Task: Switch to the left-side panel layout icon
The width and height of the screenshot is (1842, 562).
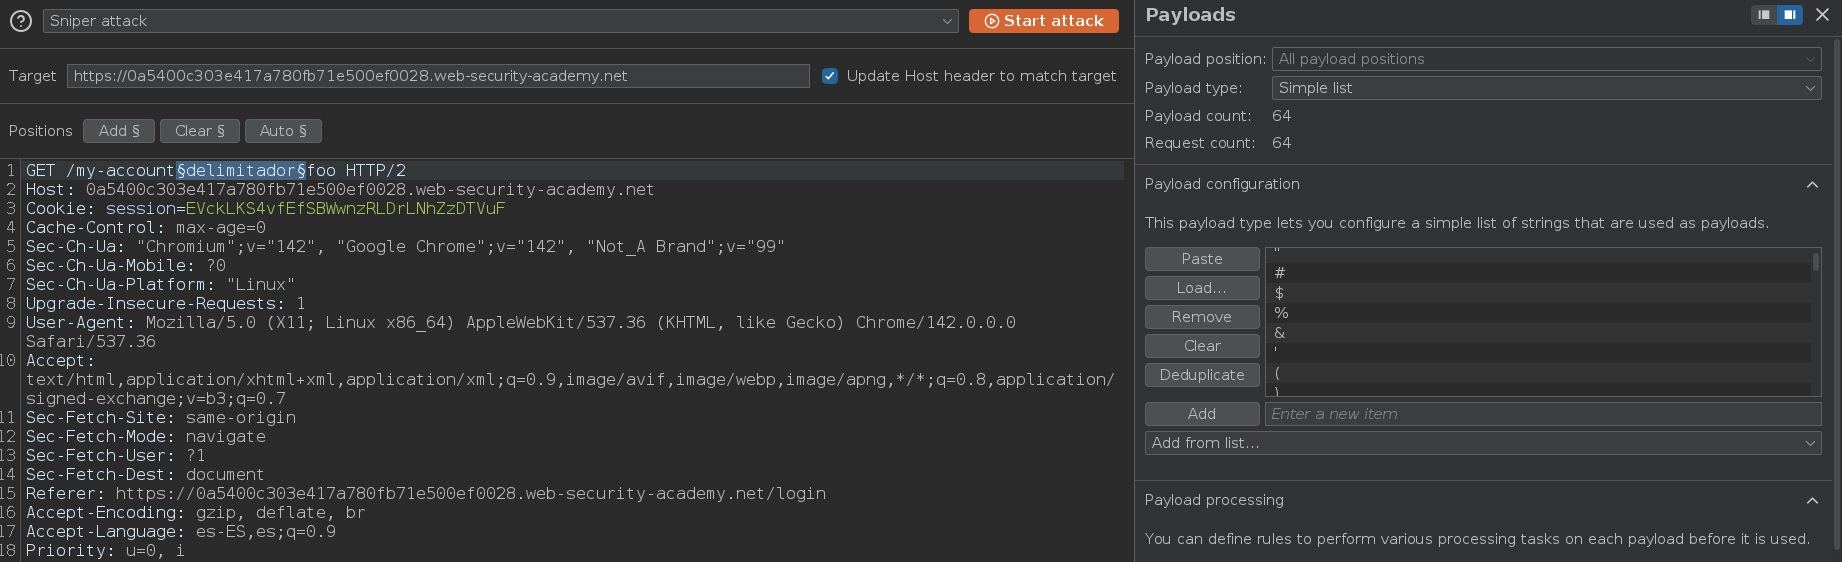Action: [x=1764, y=15]
